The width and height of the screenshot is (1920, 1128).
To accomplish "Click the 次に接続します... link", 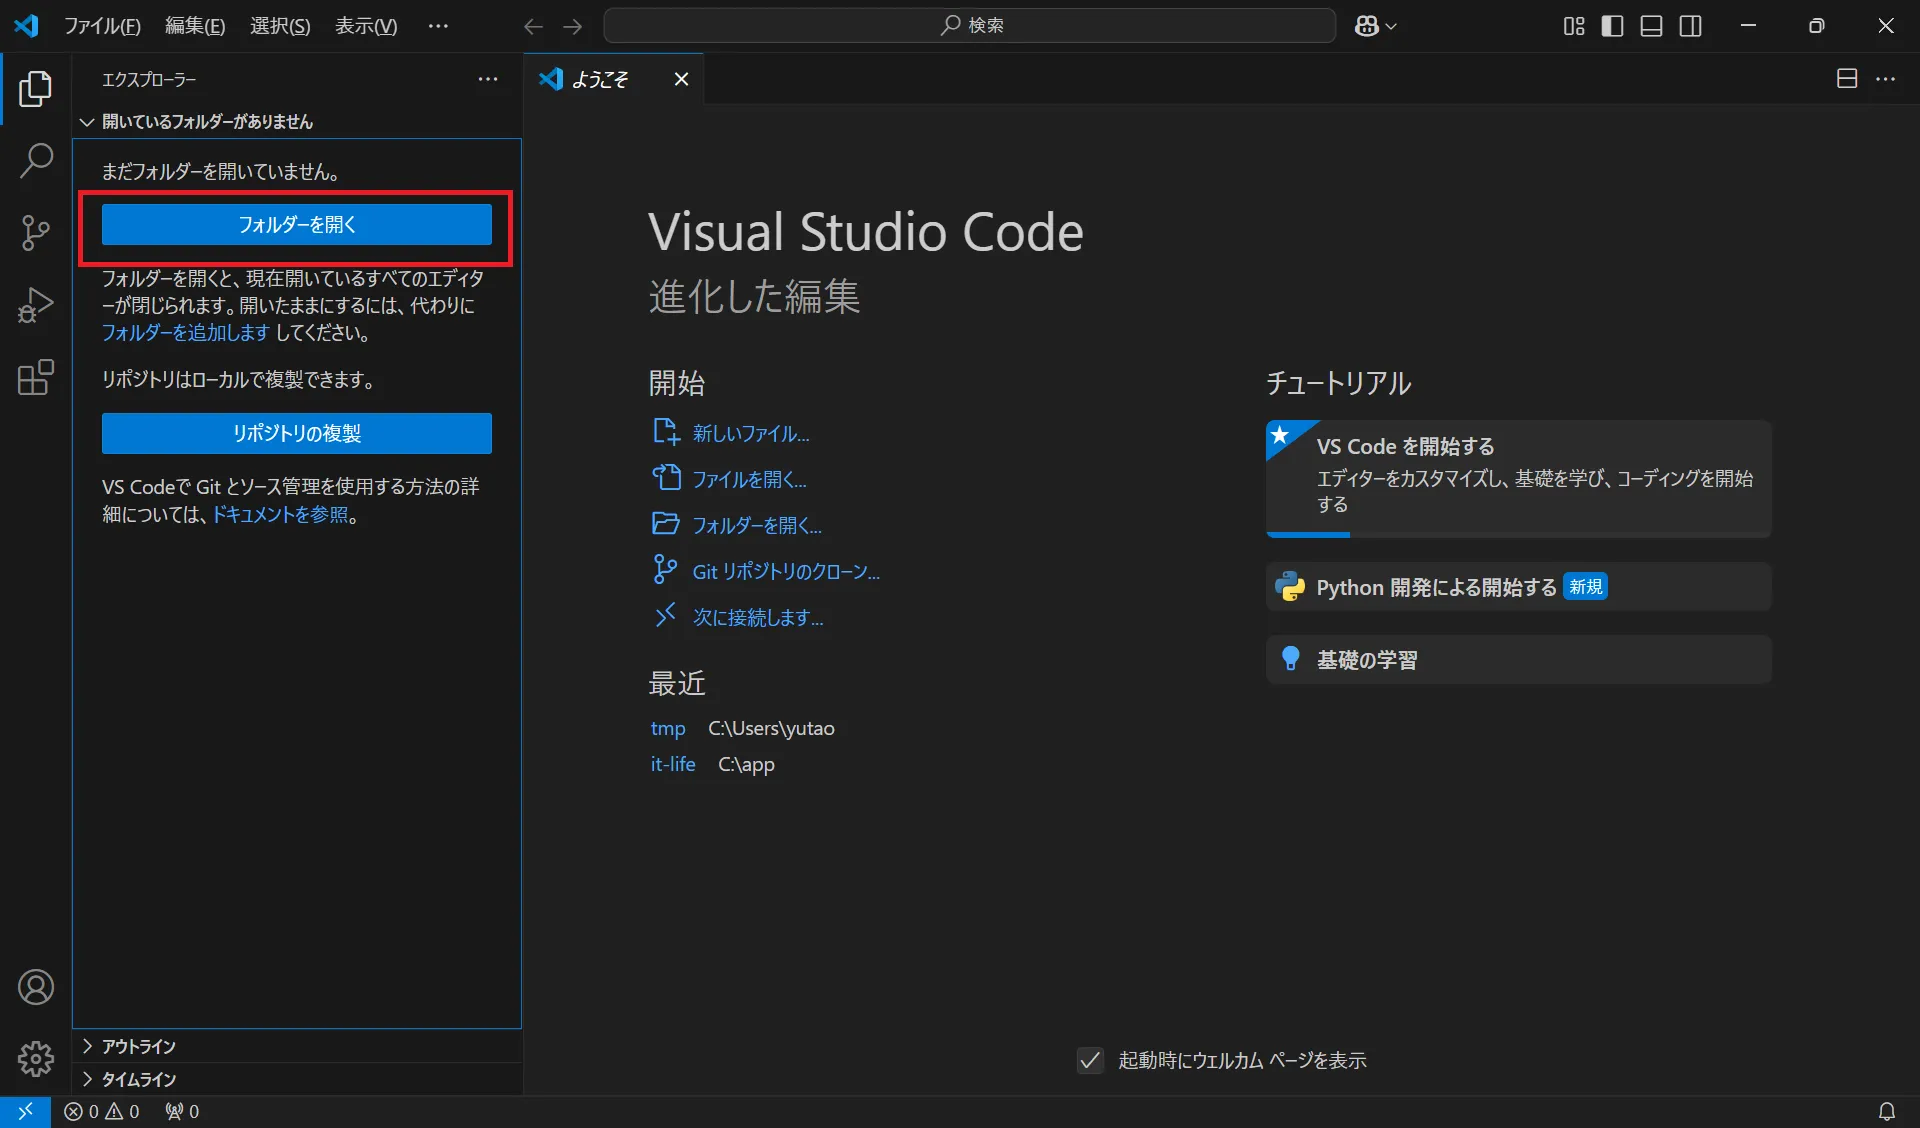I will coord(758,617).
